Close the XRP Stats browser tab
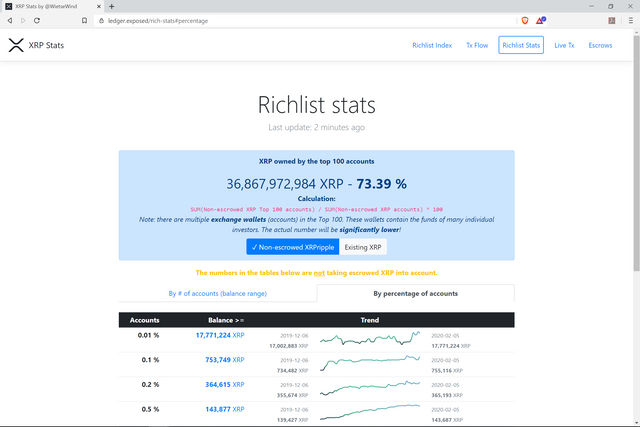Image resolution: width=640 pixels, height=427 pixels. [99, 7]
